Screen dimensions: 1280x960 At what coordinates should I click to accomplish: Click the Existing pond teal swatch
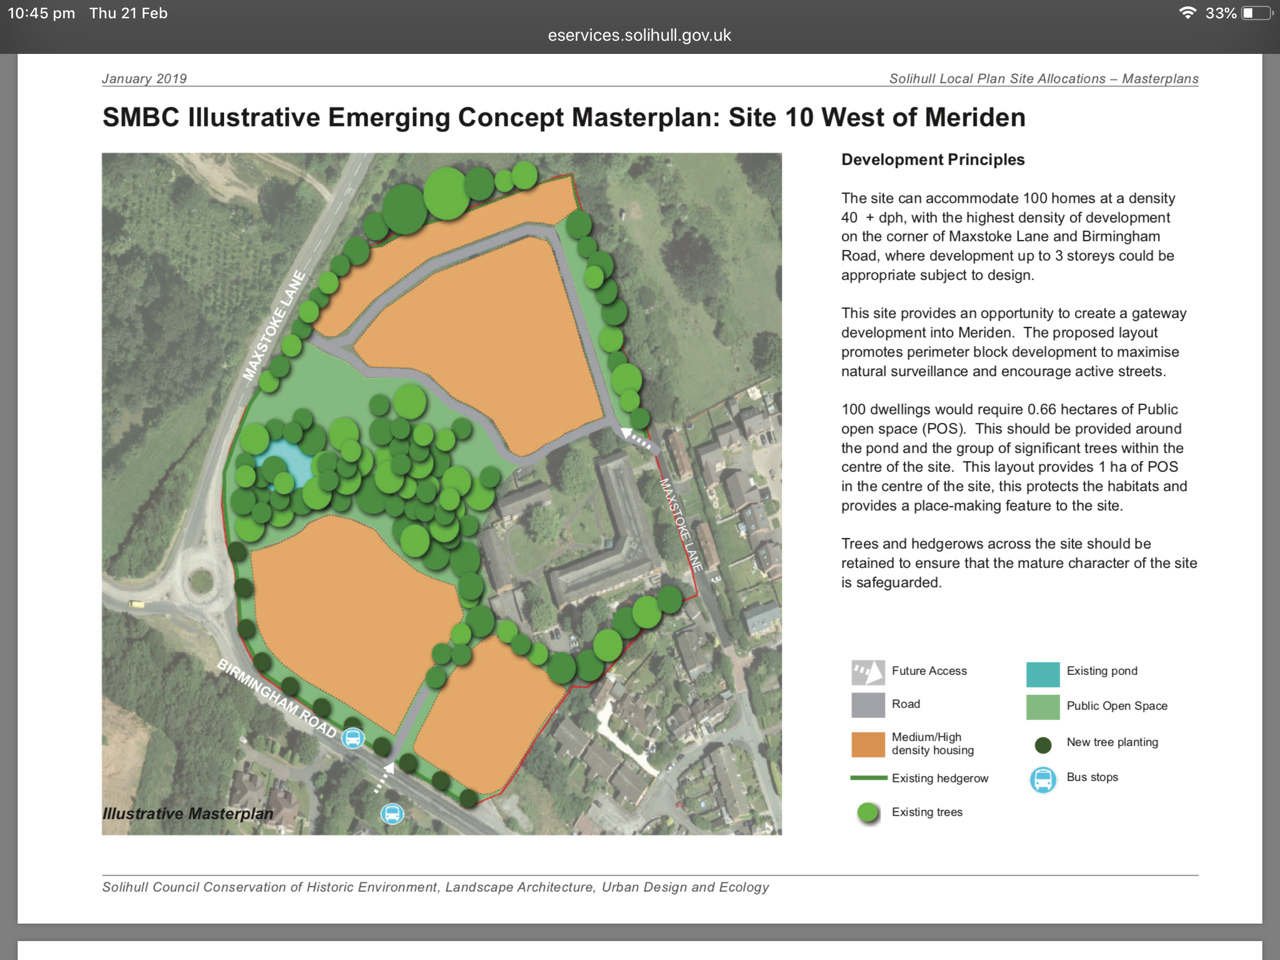[1042, 673]
